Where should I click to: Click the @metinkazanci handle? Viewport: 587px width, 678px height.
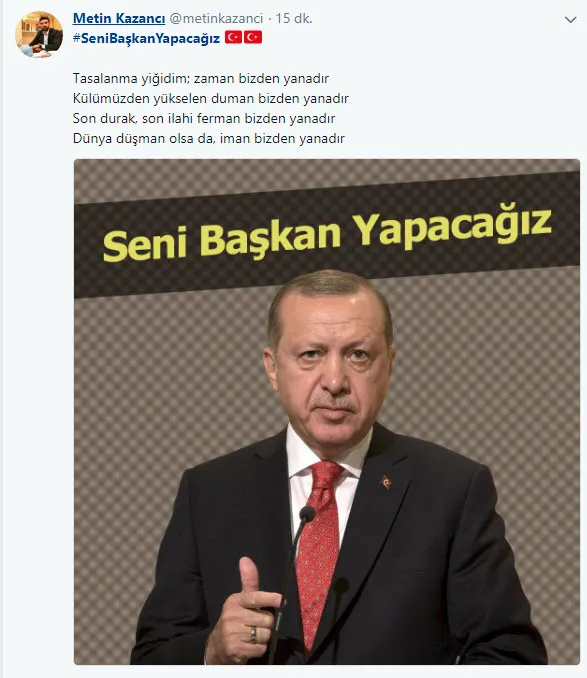click(216, 19)
